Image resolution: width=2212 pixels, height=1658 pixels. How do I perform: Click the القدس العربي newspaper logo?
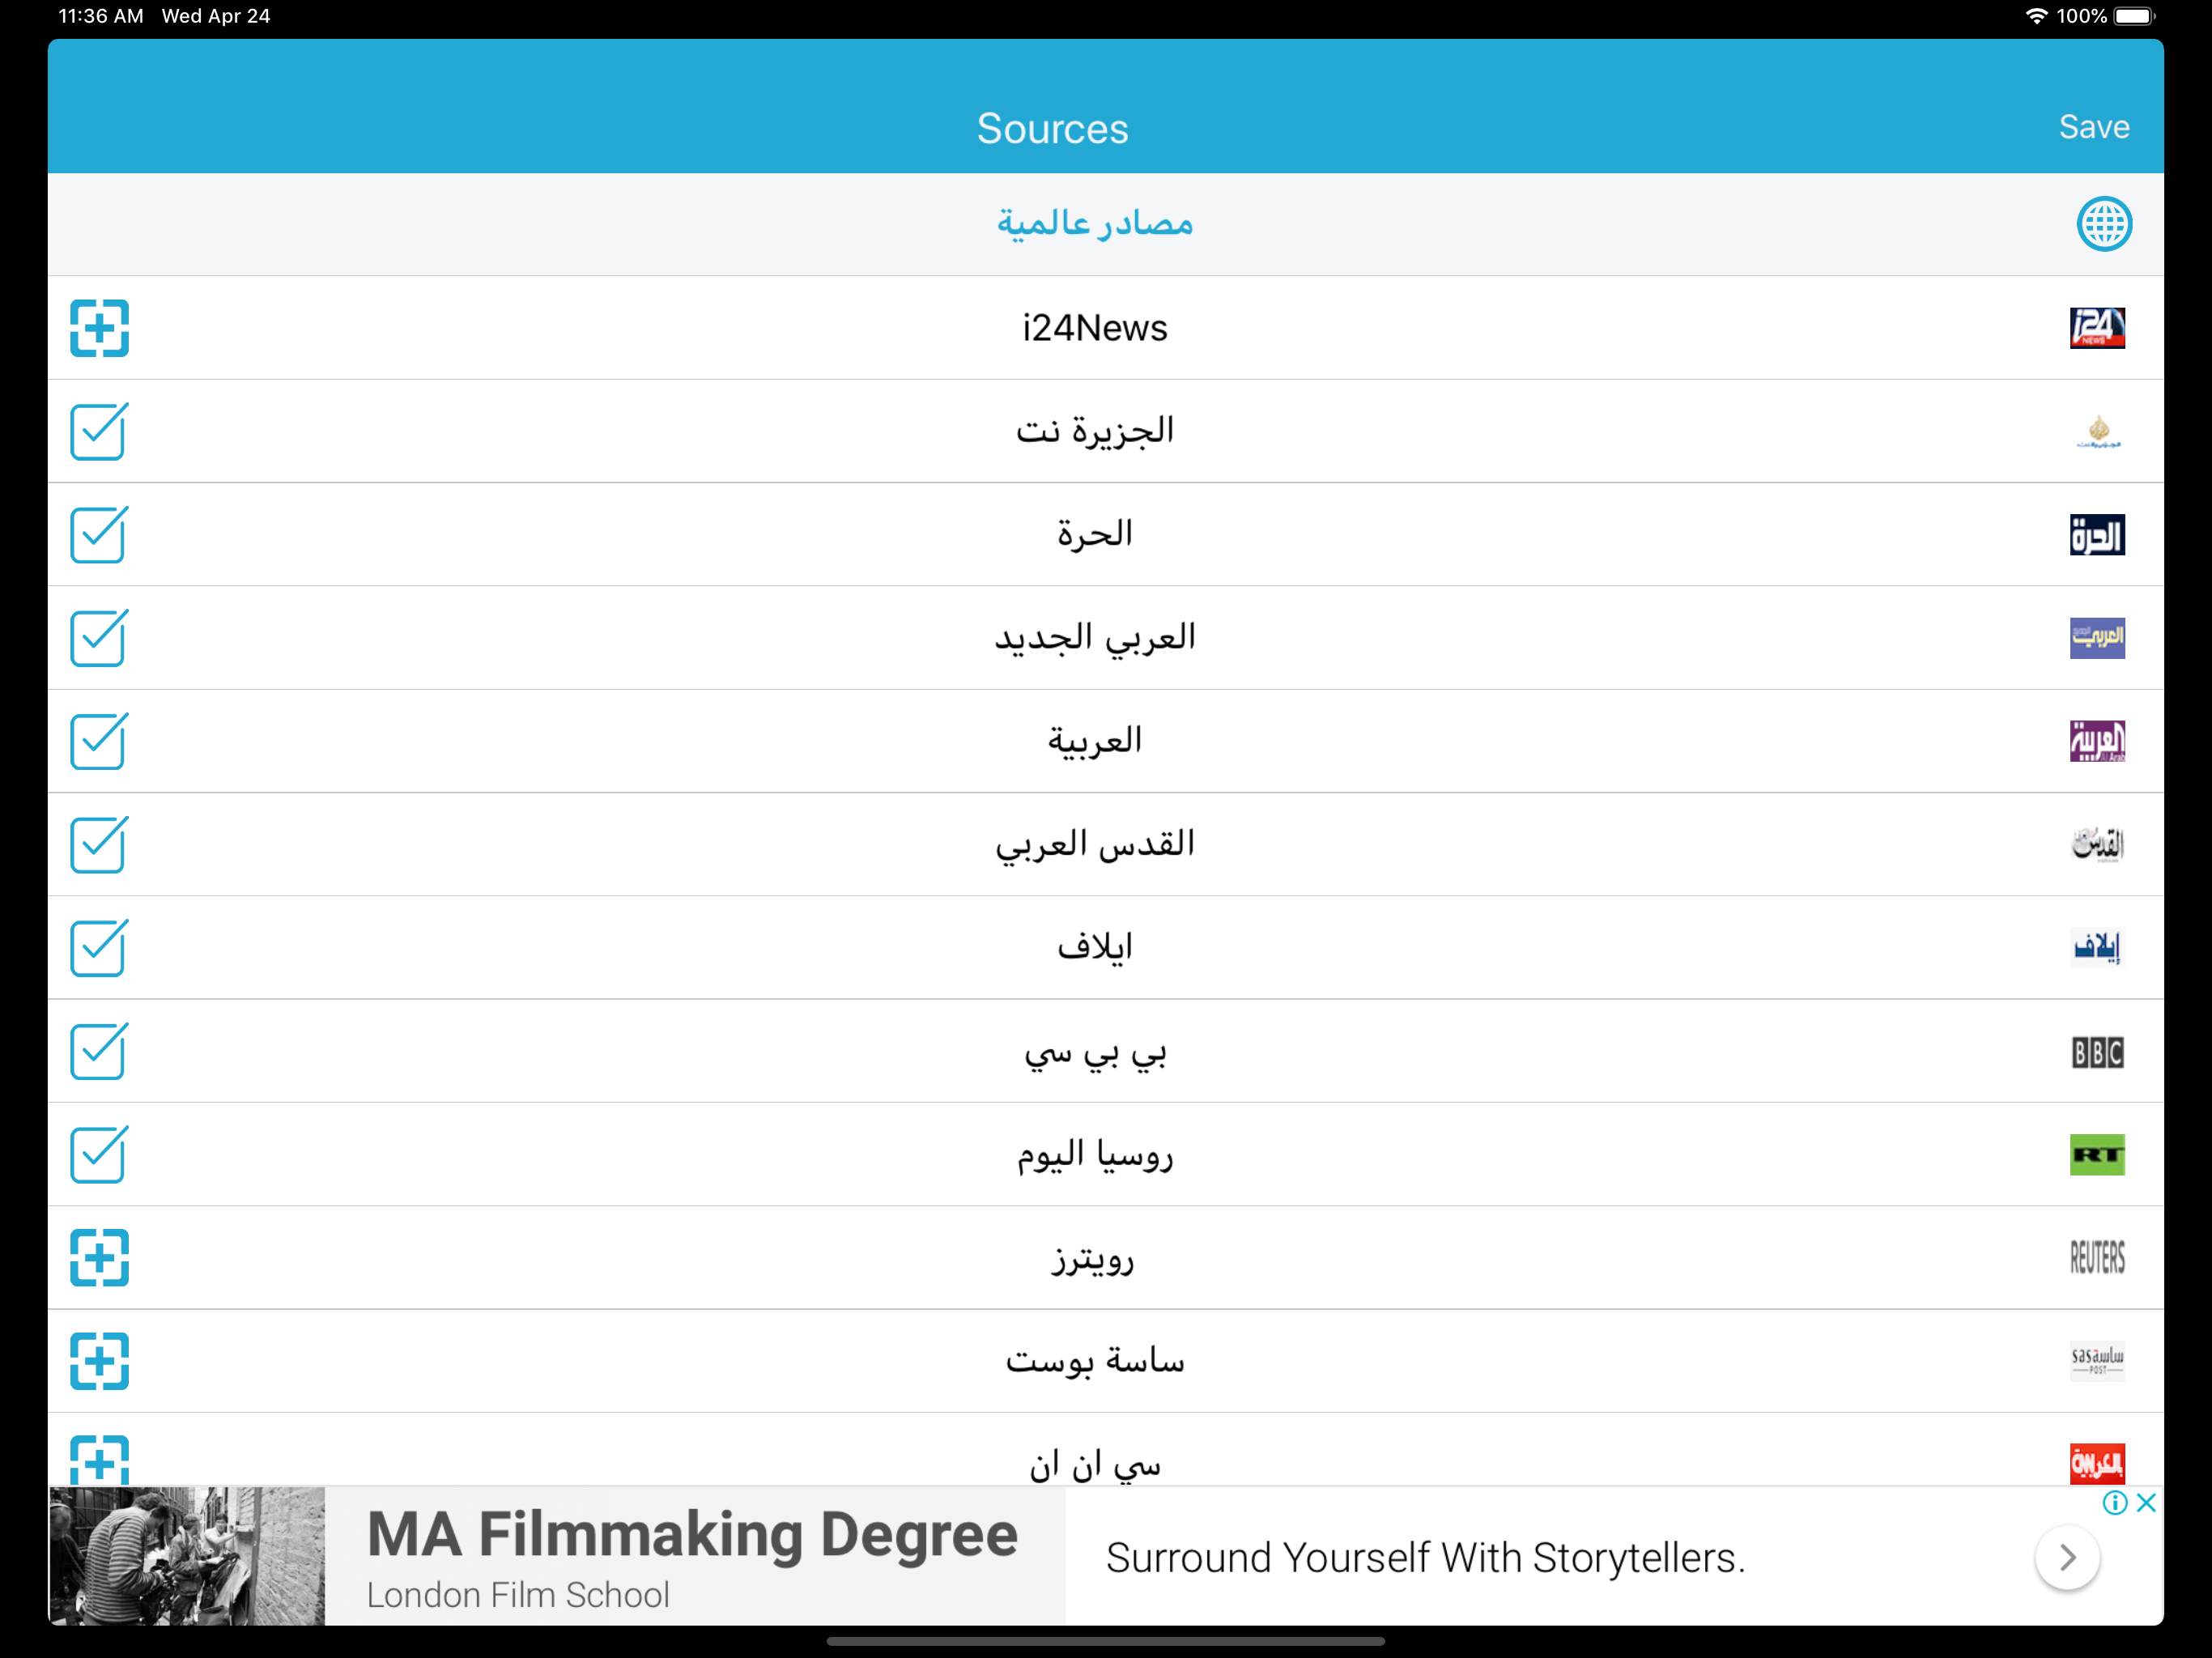coord(2097,845)
